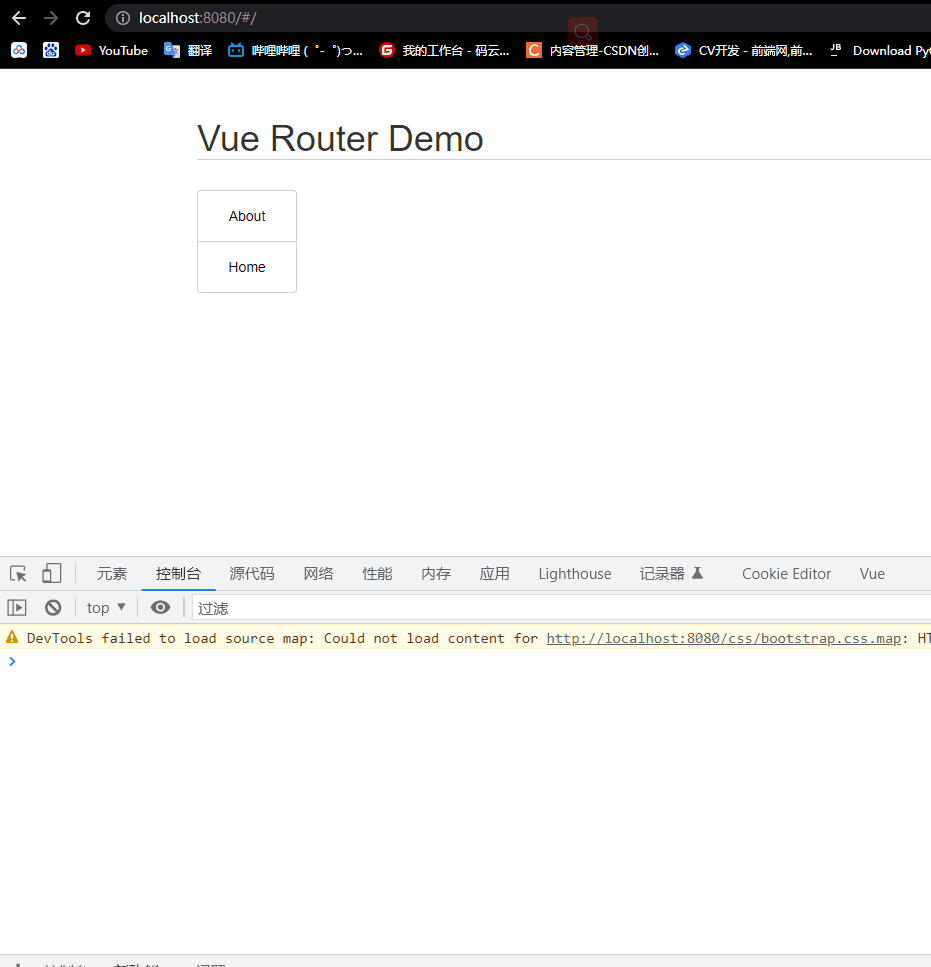The image size is (931, 967).
Task: Click the Home router link
Action: click(x=247, y=267)
